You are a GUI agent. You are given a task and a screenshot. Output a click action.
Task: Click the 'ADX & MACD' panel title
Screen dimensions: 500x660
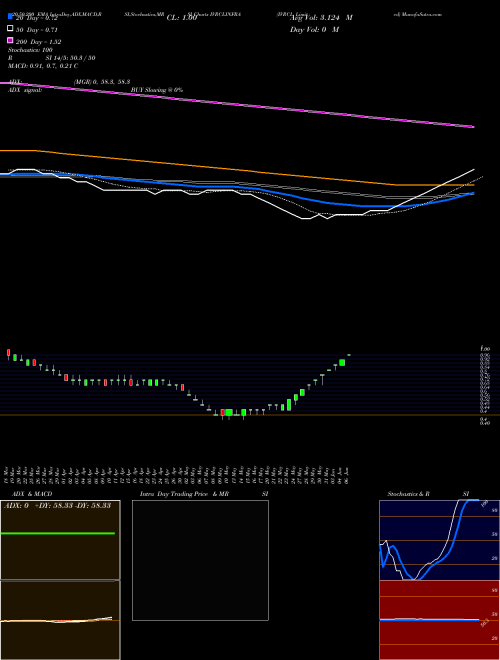tap(32, 494)
